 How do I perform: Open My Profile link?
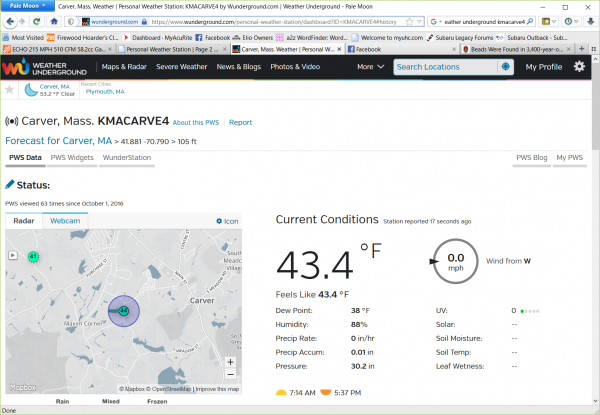[544, 67]
